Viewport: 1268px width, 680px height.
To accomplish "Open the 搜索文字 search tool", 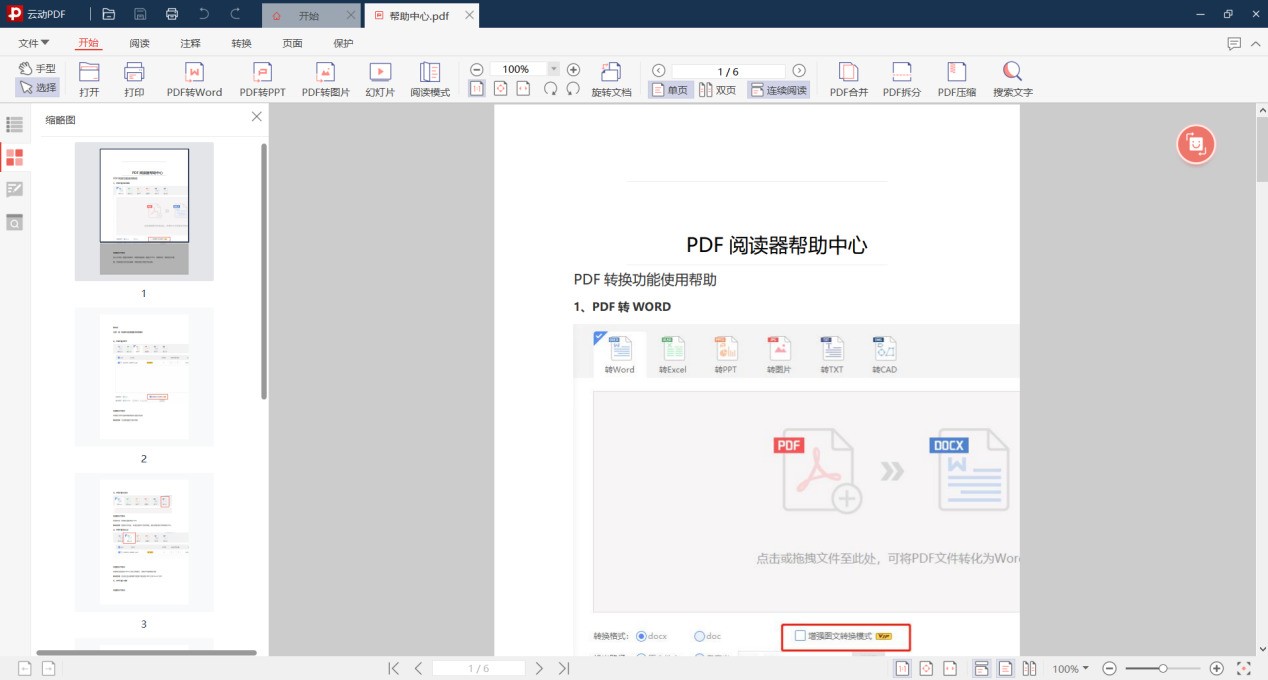I will [1013, 79].
